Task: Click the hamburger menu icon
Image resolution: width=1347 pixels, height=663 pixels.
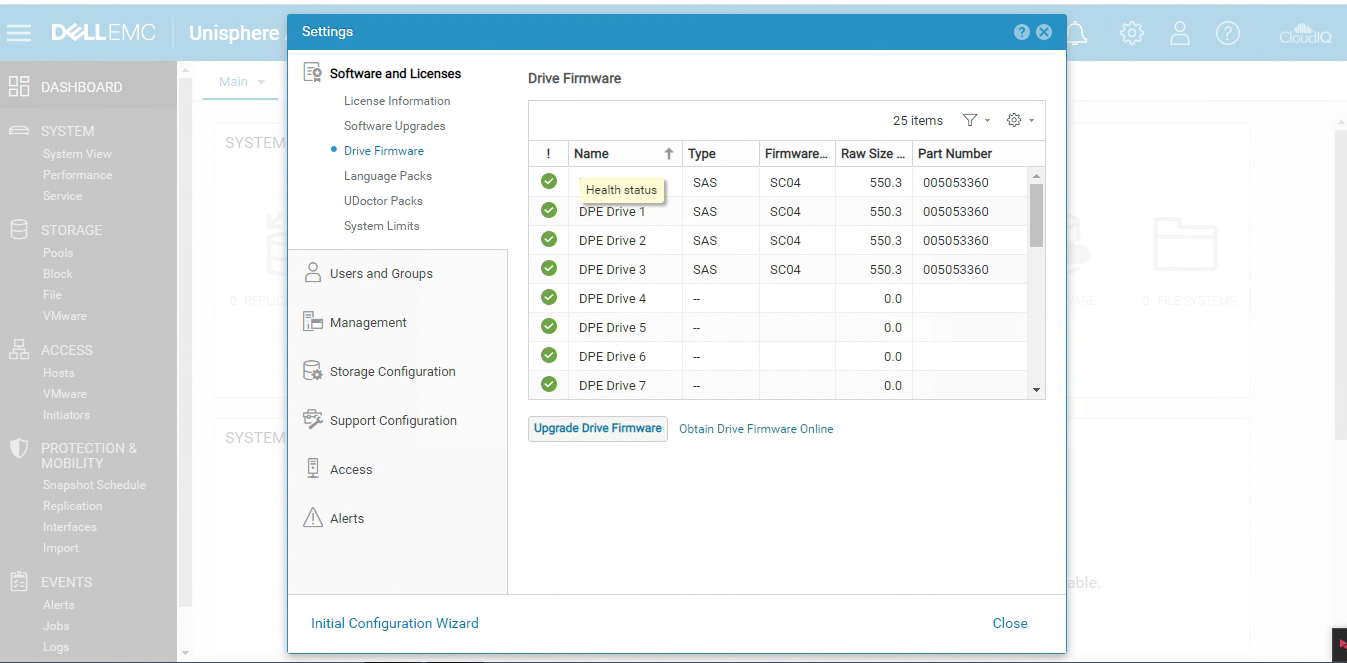Action: coord(19,33)
